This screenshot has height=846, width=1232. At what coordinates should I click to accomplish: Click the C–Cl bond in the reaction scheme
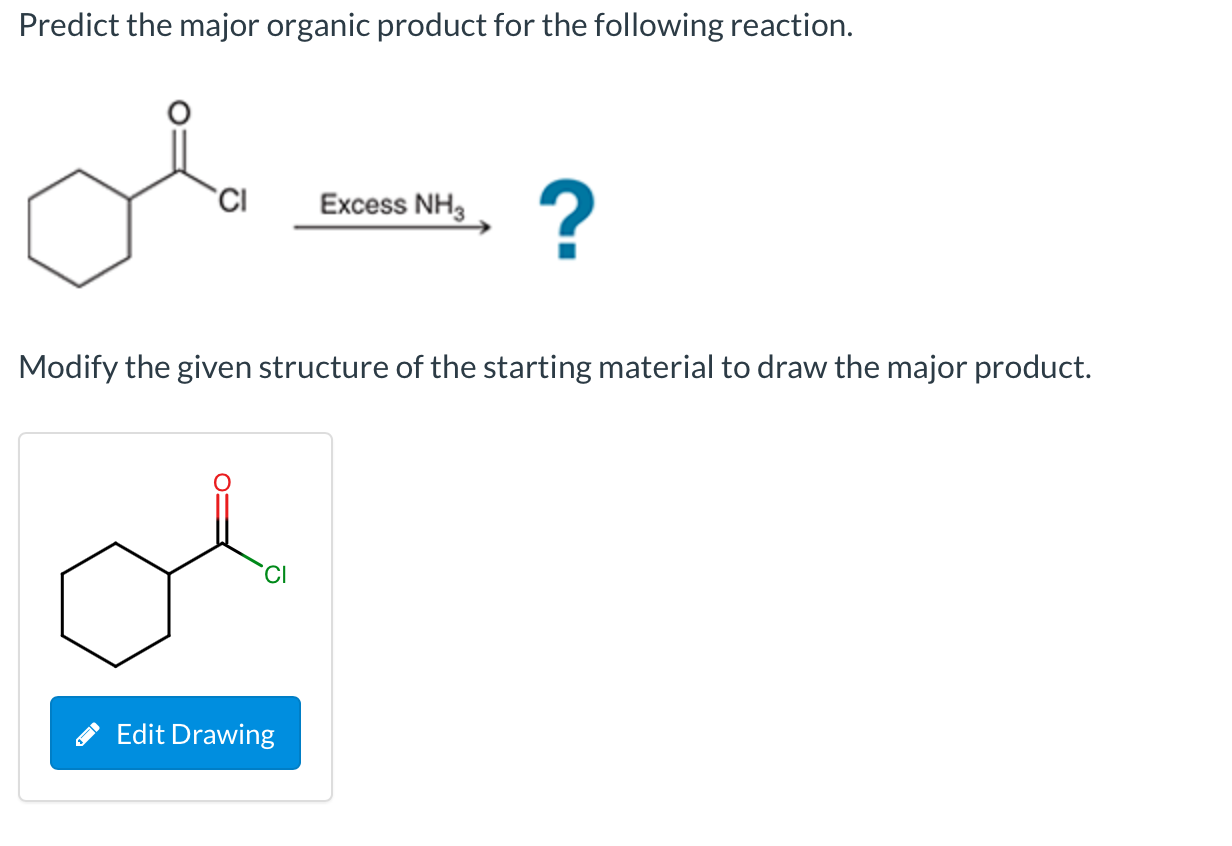[x=200, y=181]
